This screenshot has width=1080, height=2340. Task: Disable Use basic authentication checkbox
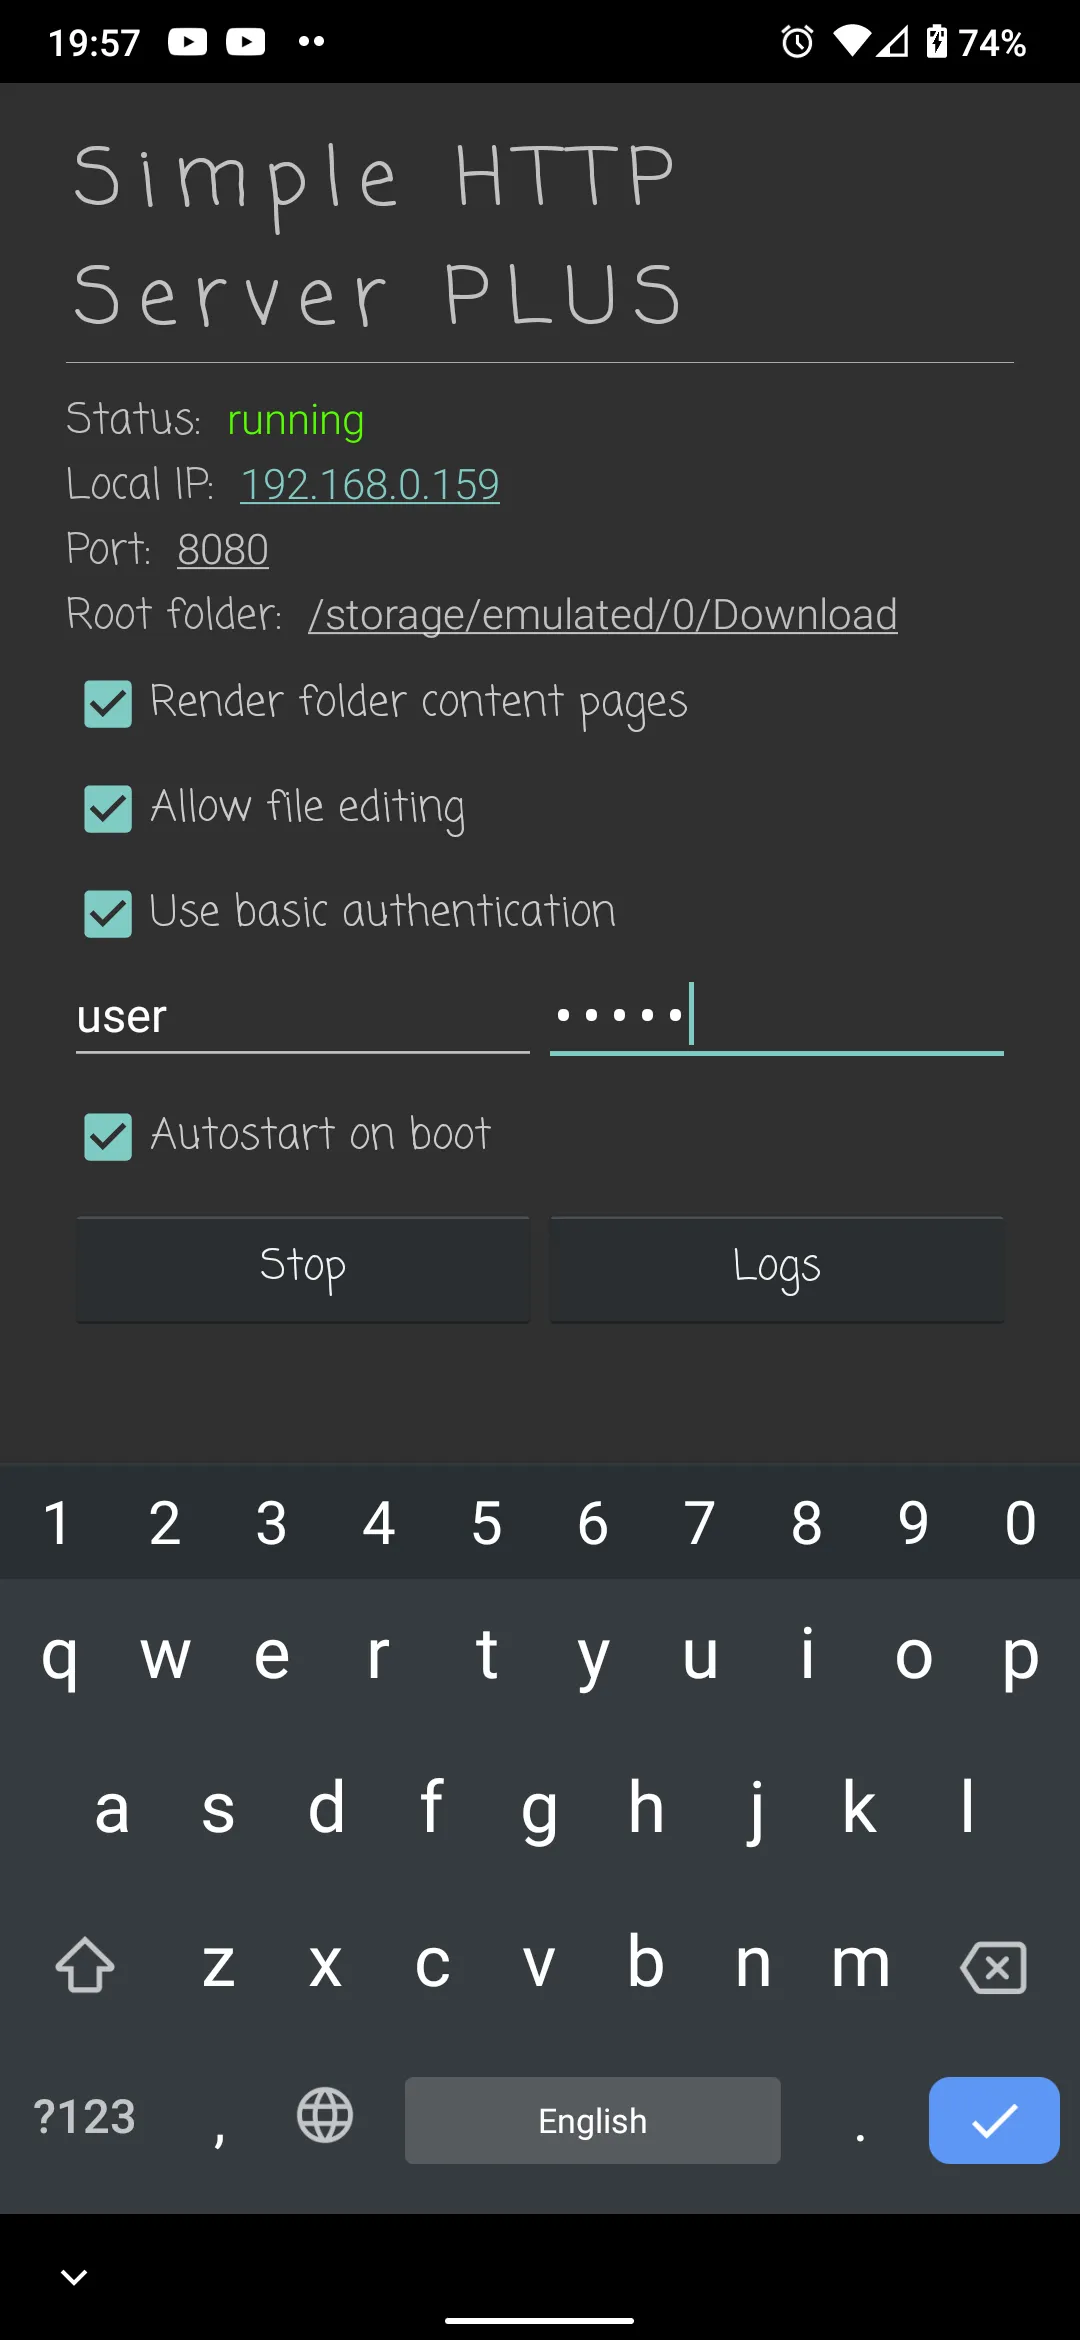(x=108, y=914)
